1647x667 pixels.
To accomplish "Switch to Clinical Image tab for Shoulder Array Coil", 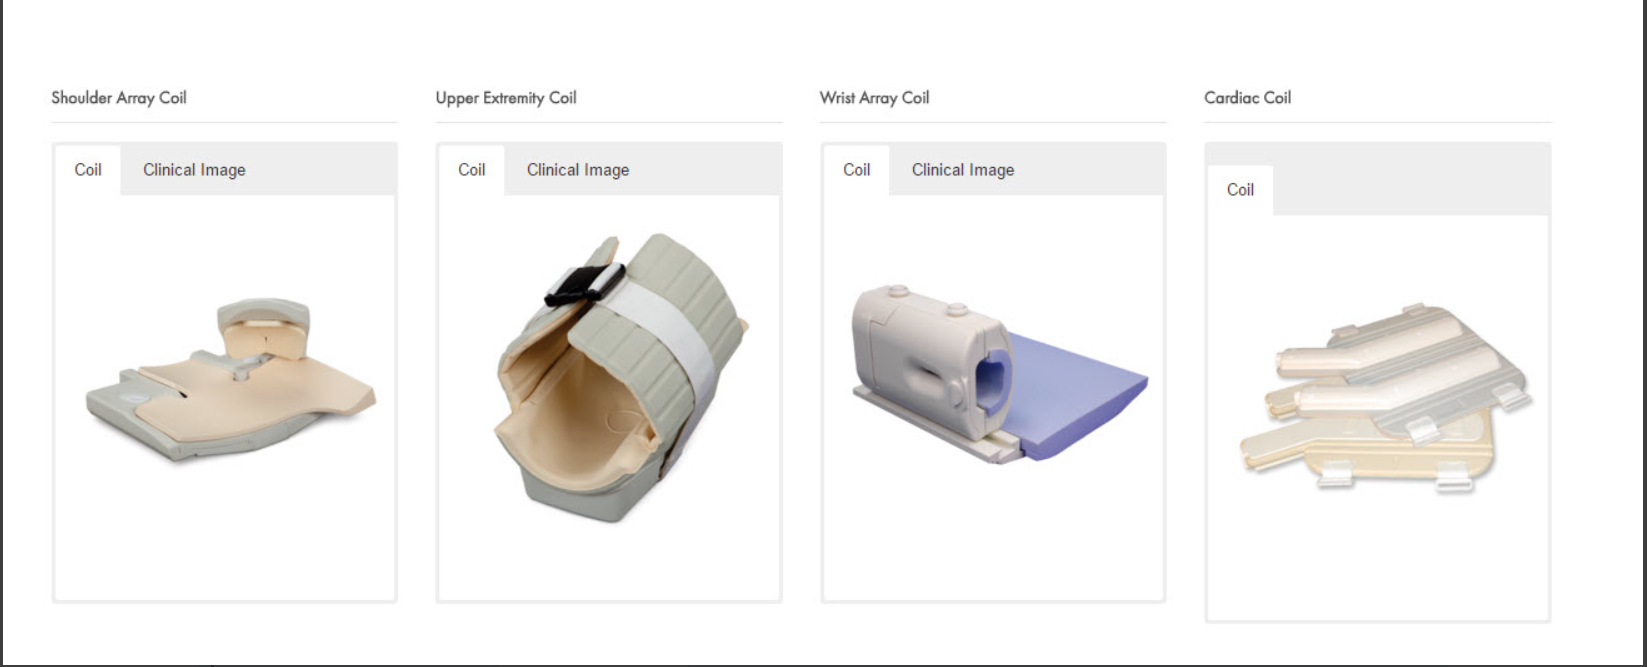I will point(194,170).
